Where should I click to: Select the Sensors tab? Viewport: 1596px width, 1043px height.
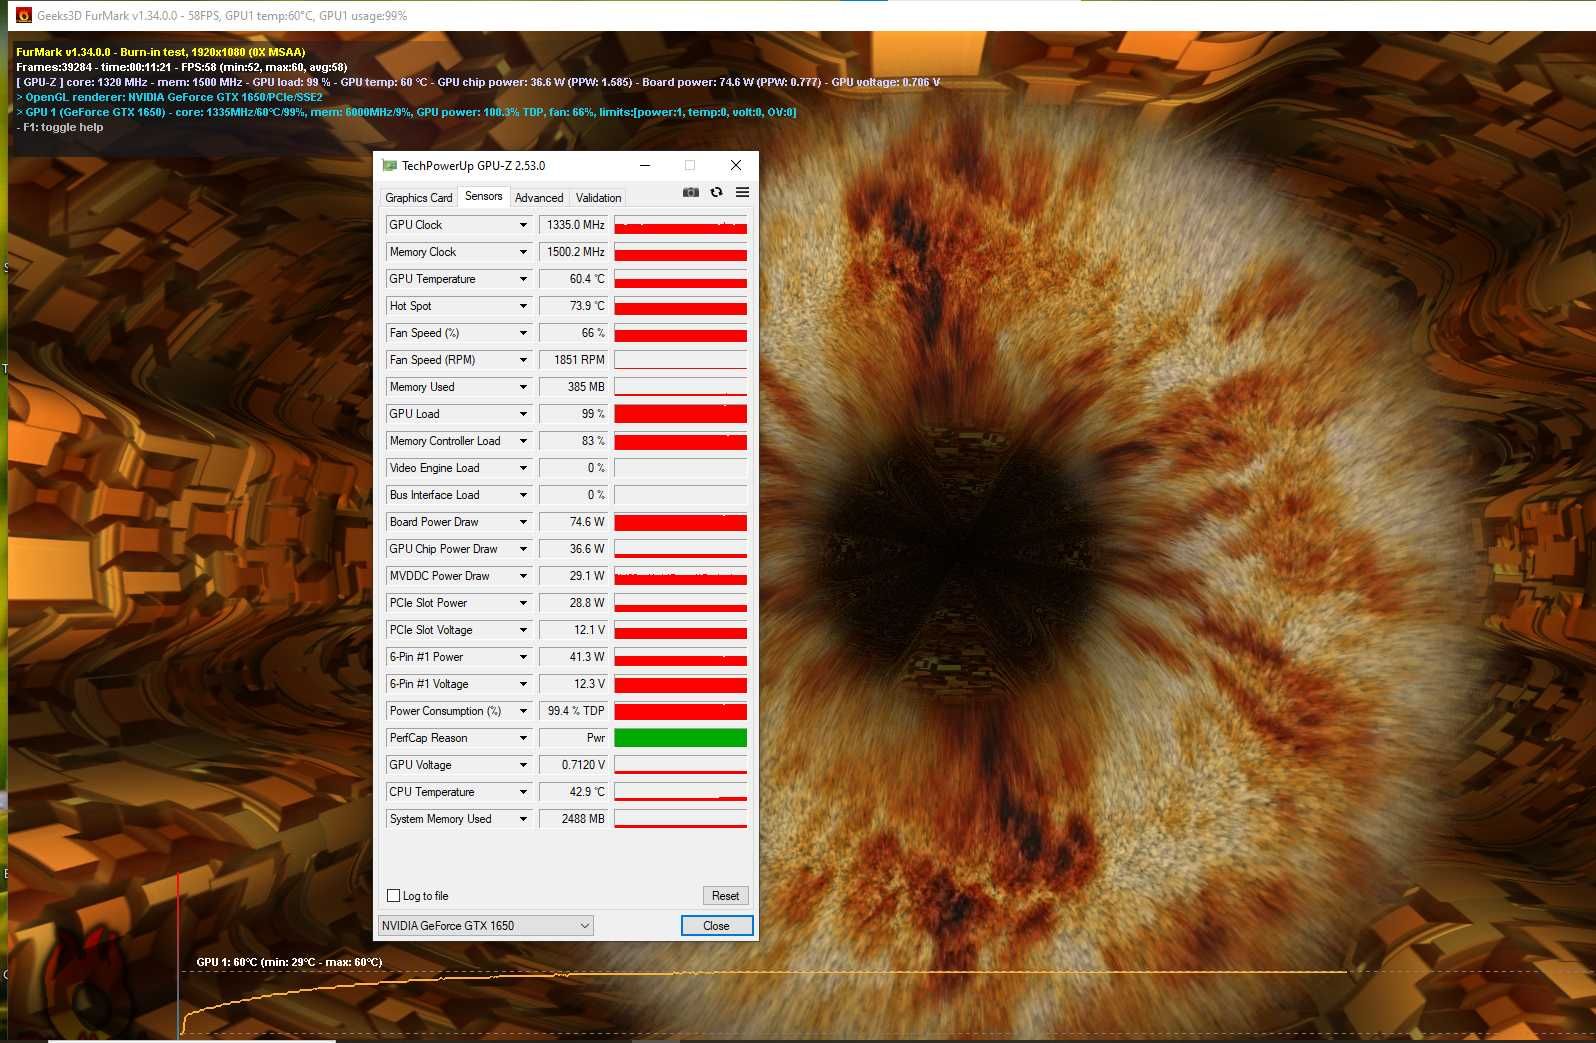tap(484, 196)
